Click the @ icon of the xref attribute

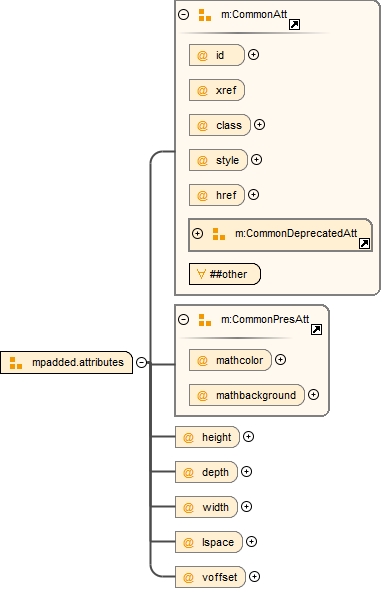pyautogui.click(x=202, y=90)
